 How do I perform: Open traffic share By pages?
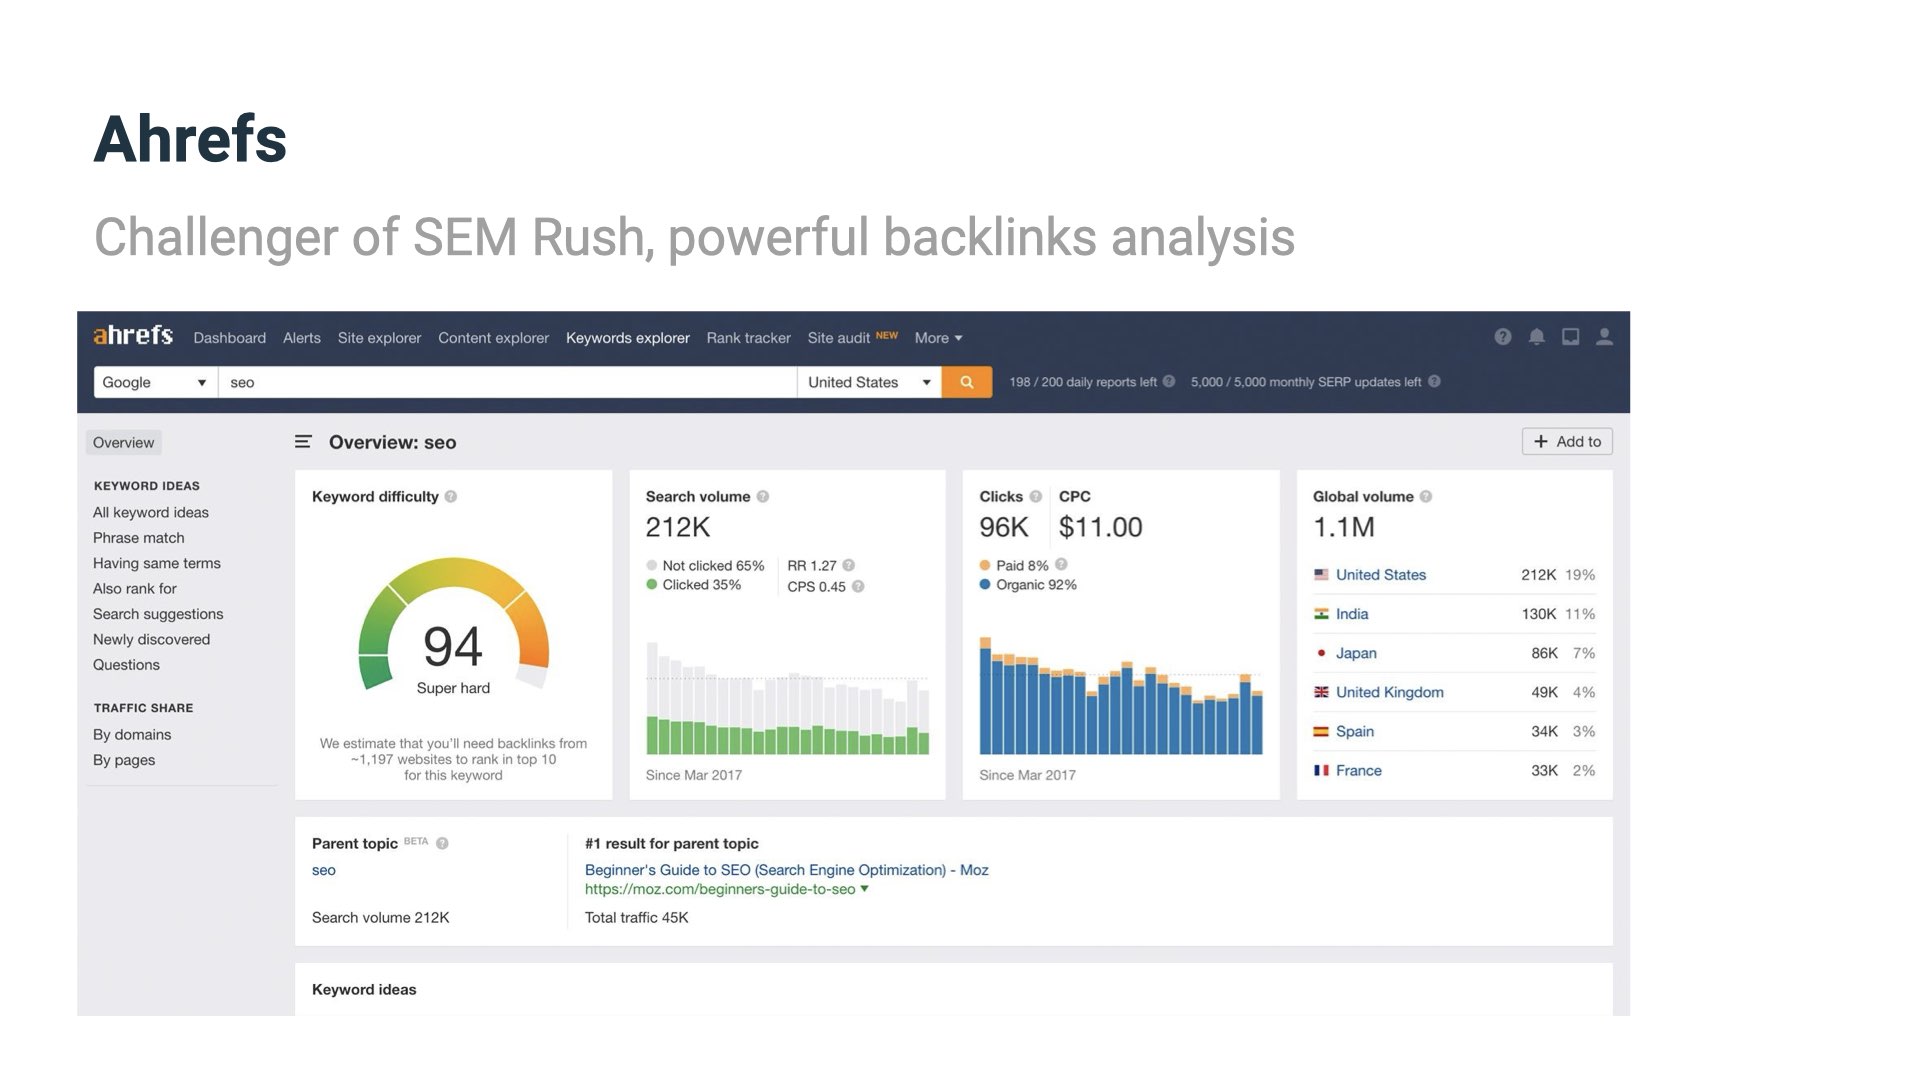[124, 760]
